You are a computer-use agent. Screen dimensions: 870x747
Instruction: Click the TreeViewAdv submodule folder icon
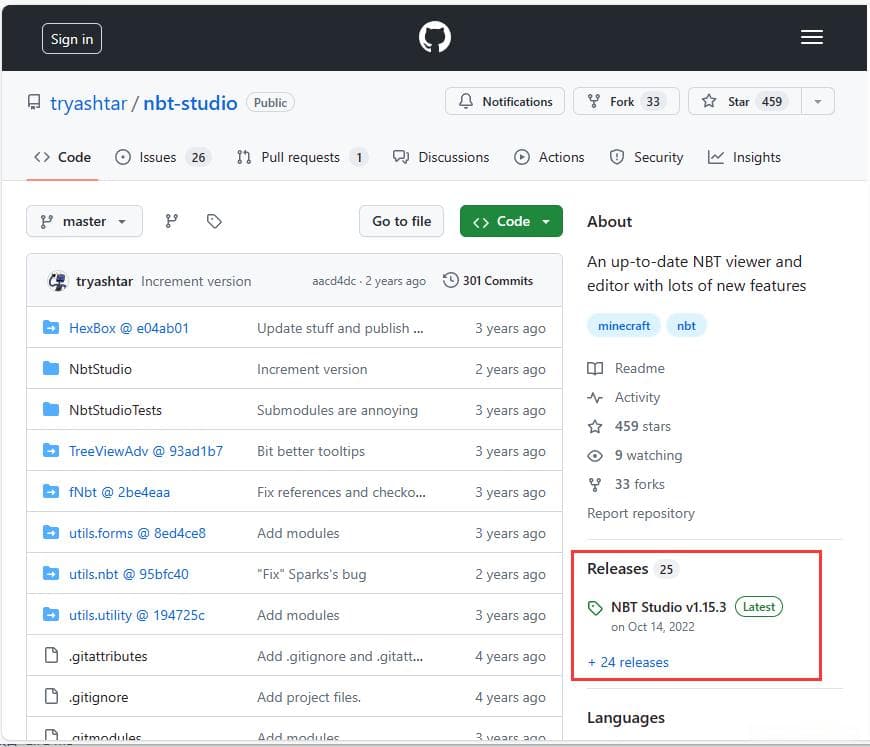[51, 451]
